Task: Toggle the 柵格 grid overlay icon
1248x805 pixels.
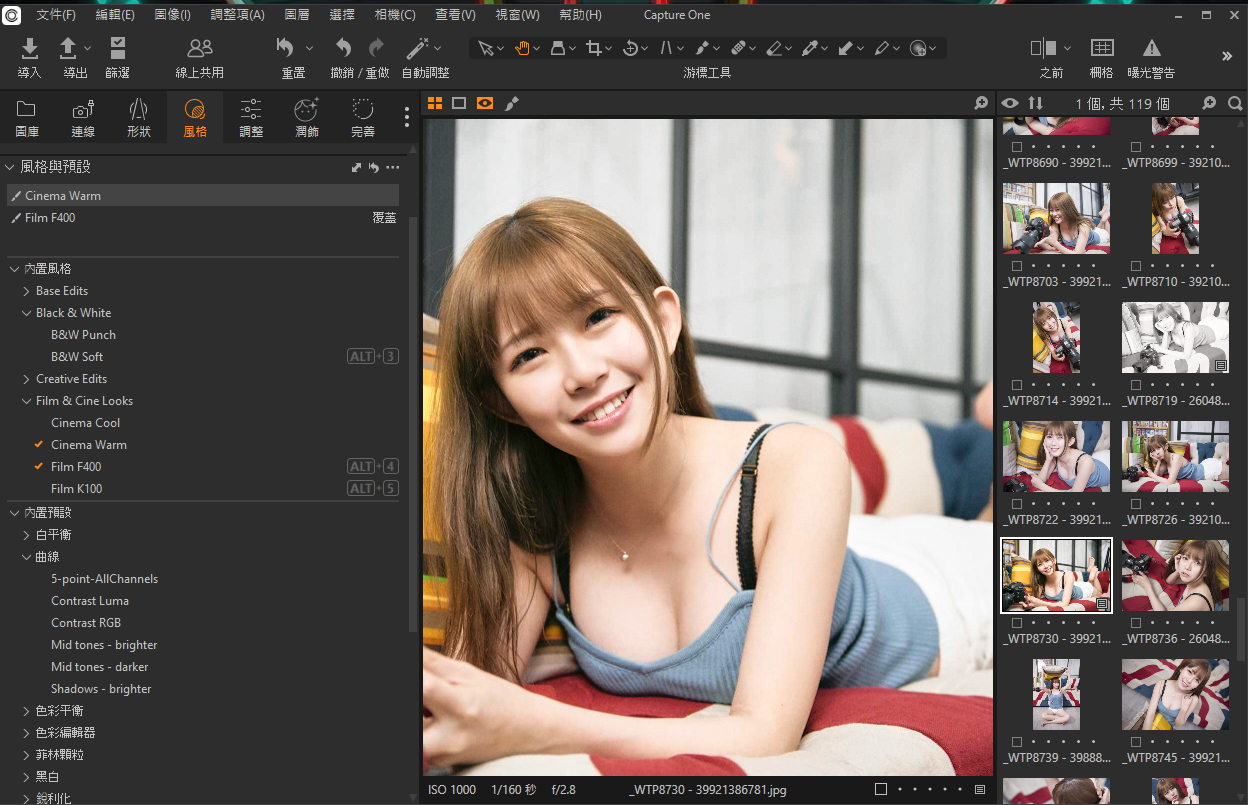Action: pyautogui.click(x=1101, y=49)
